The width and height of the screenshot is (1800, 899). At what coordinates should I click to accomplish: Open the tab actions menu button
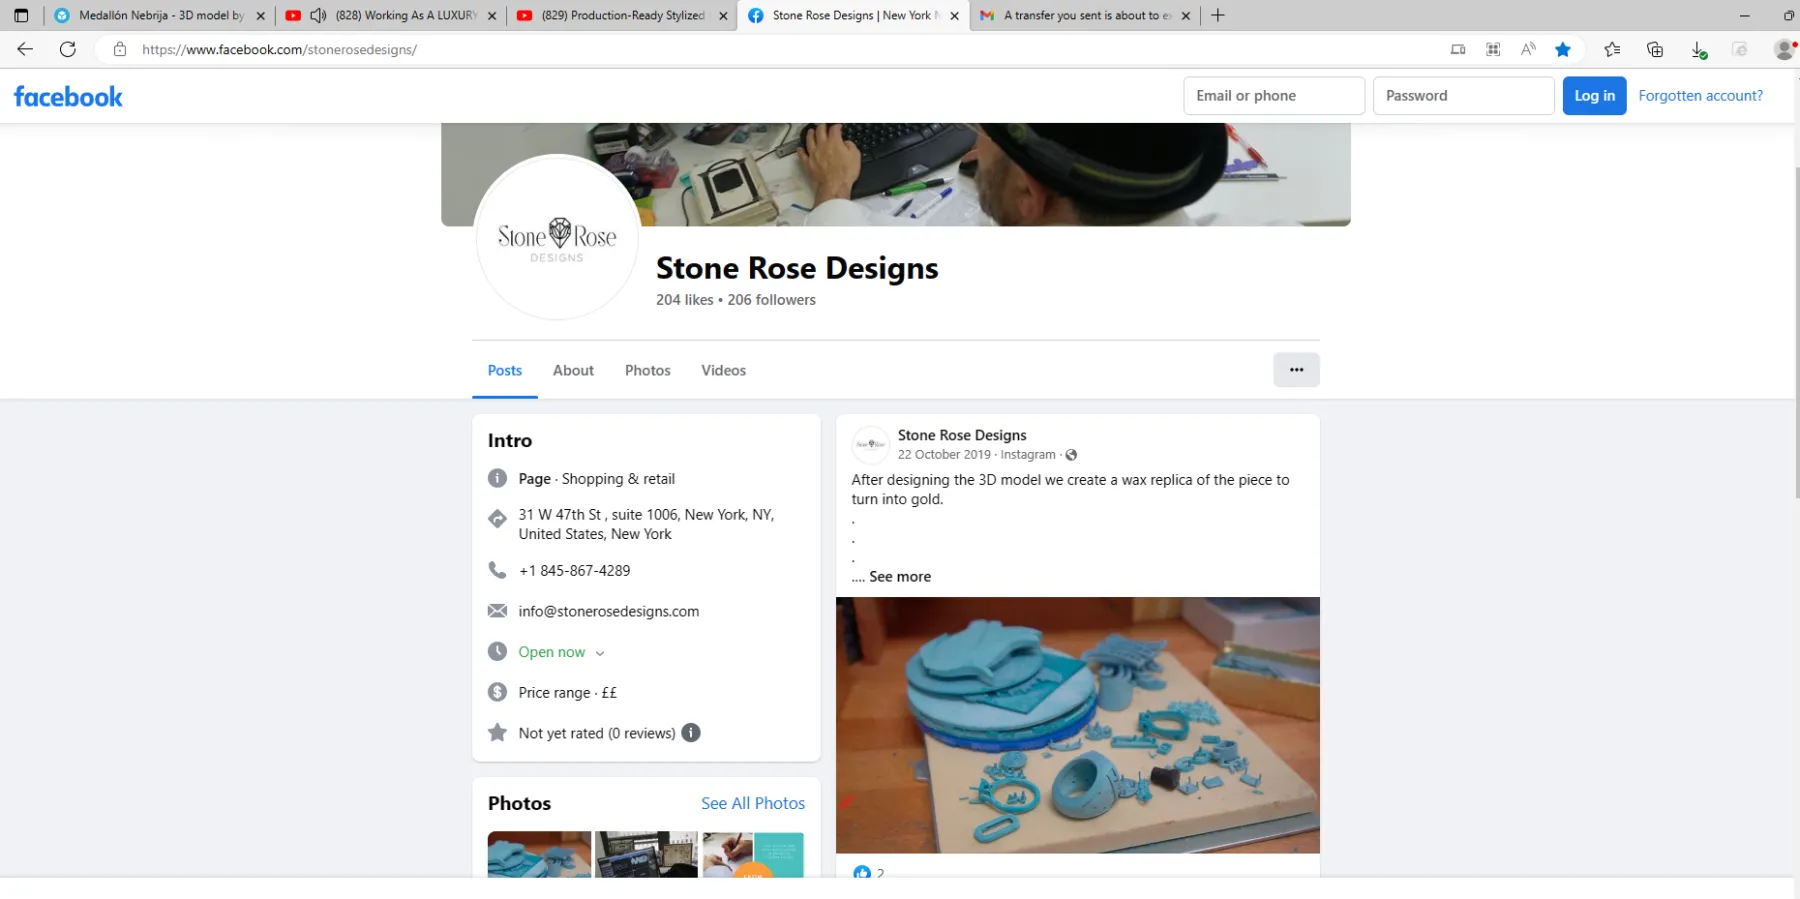point(21,15)
